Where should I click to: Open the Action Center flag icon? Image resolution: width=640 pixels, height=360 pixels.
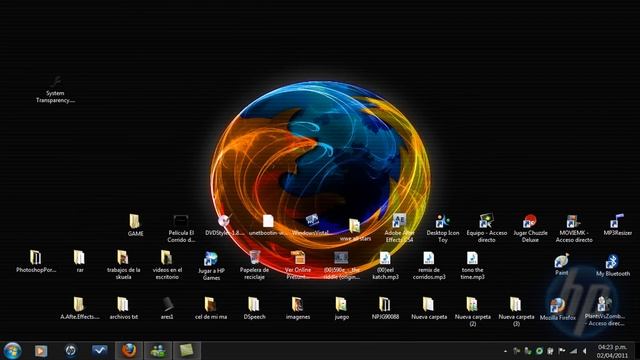[562, 351]
